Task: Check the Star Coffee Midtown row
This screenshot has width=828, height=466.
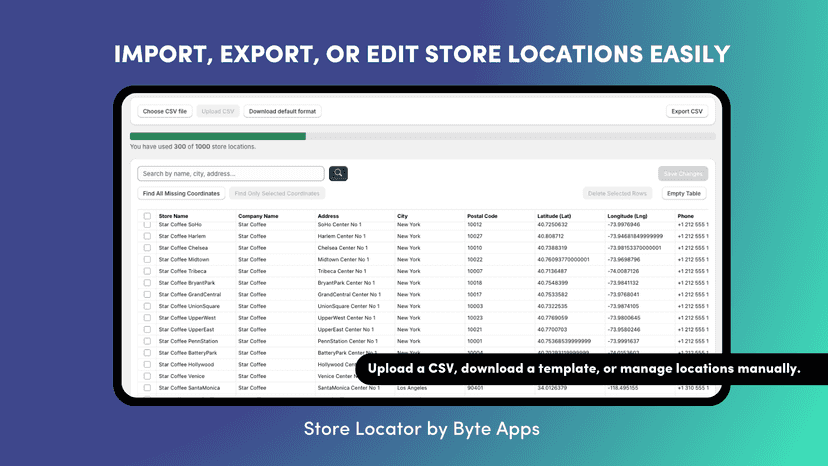Action: tap(147, 259)
